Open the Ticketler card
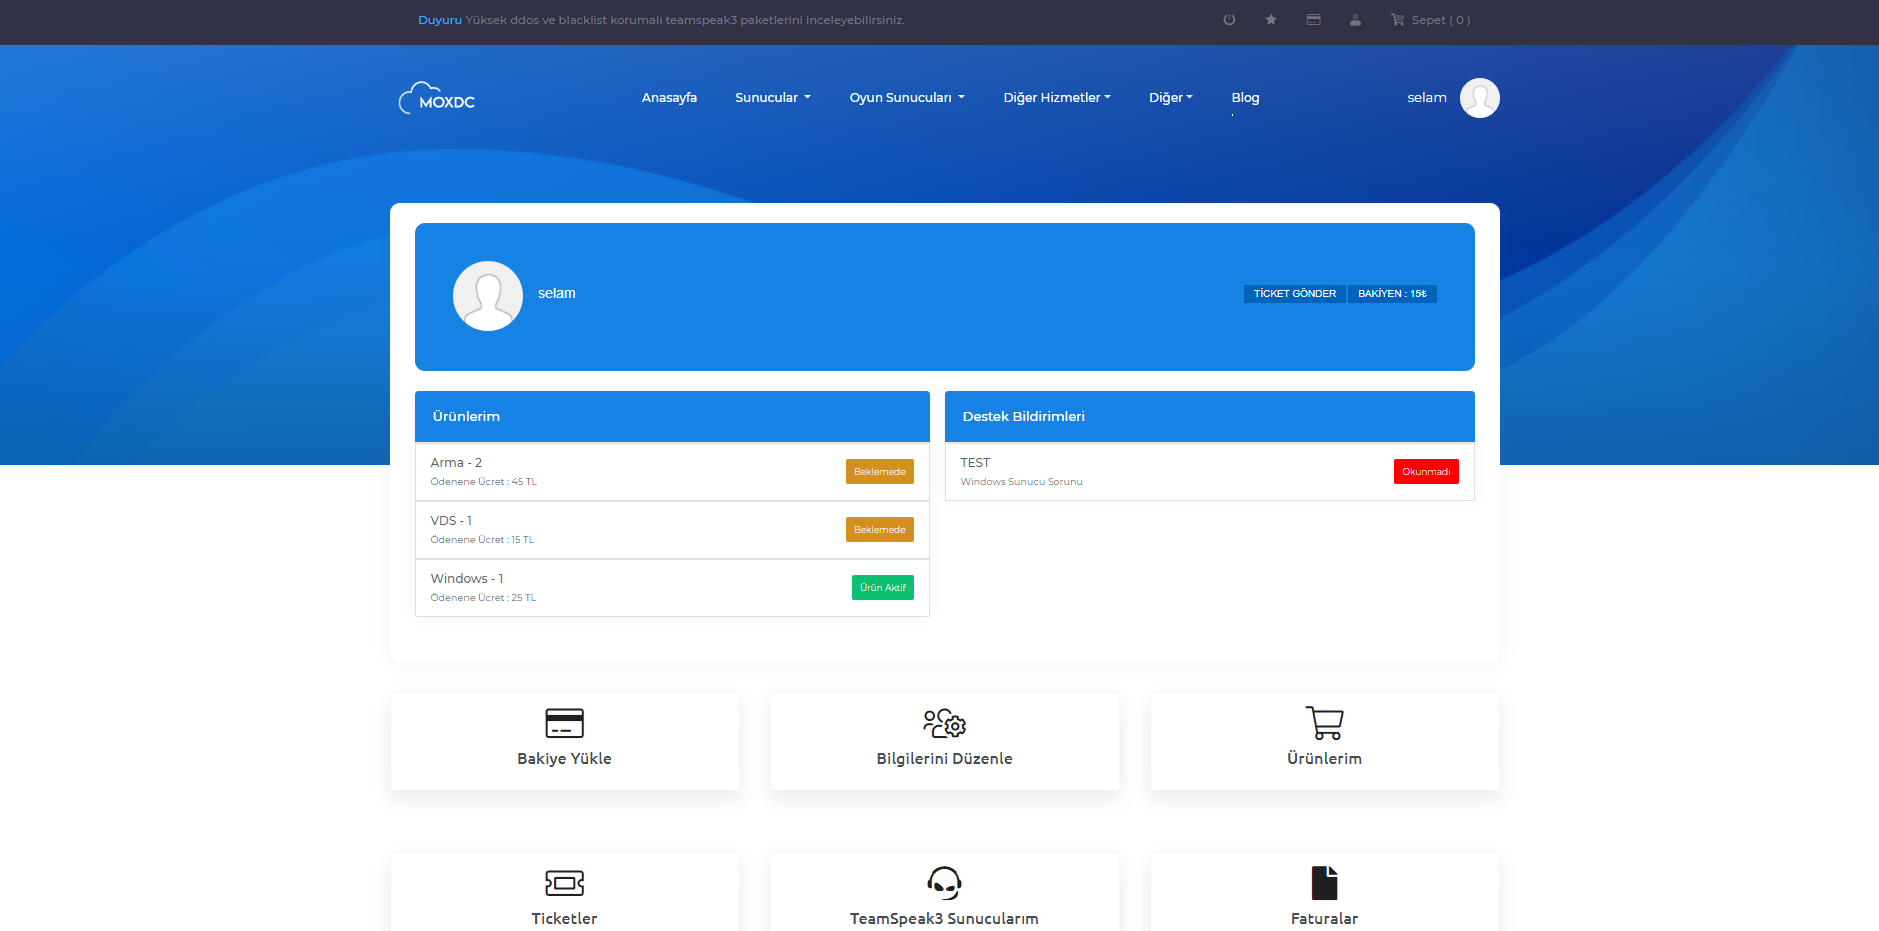1879x931 pixels. click(564, 896)
